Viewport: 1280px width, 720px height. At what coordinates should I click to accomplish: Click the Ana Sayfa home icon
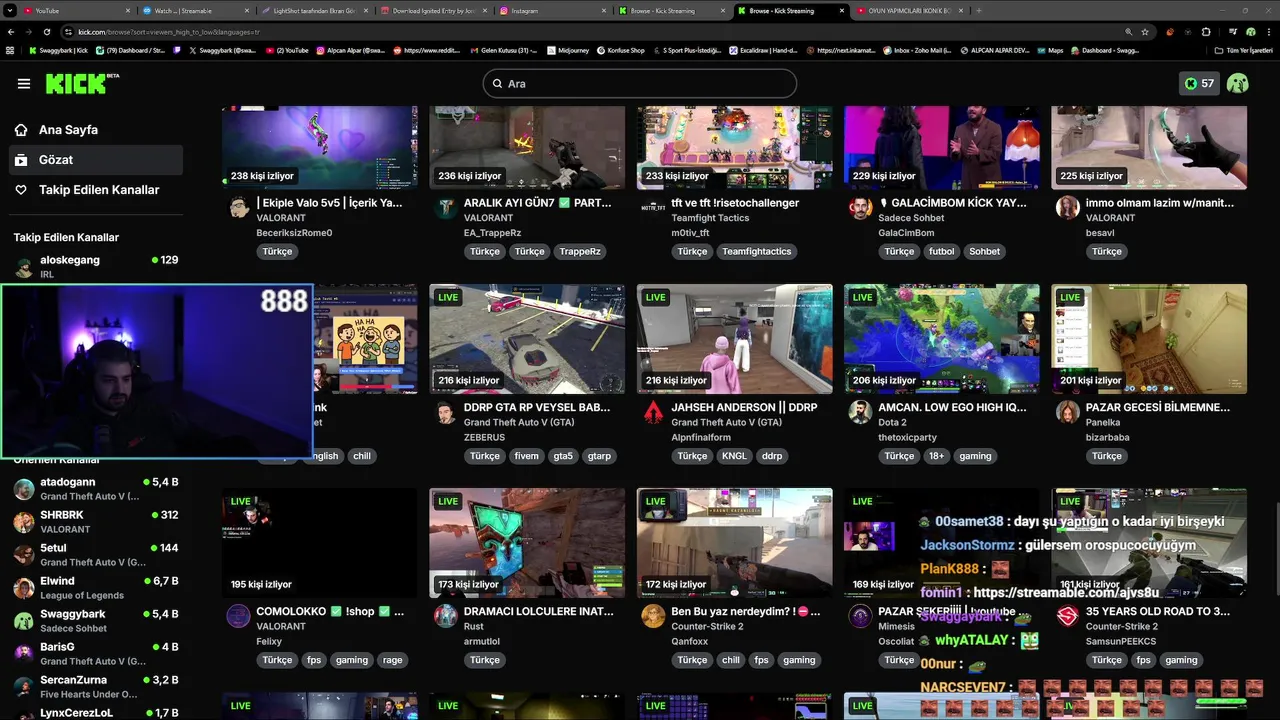[x=21, y=130]
